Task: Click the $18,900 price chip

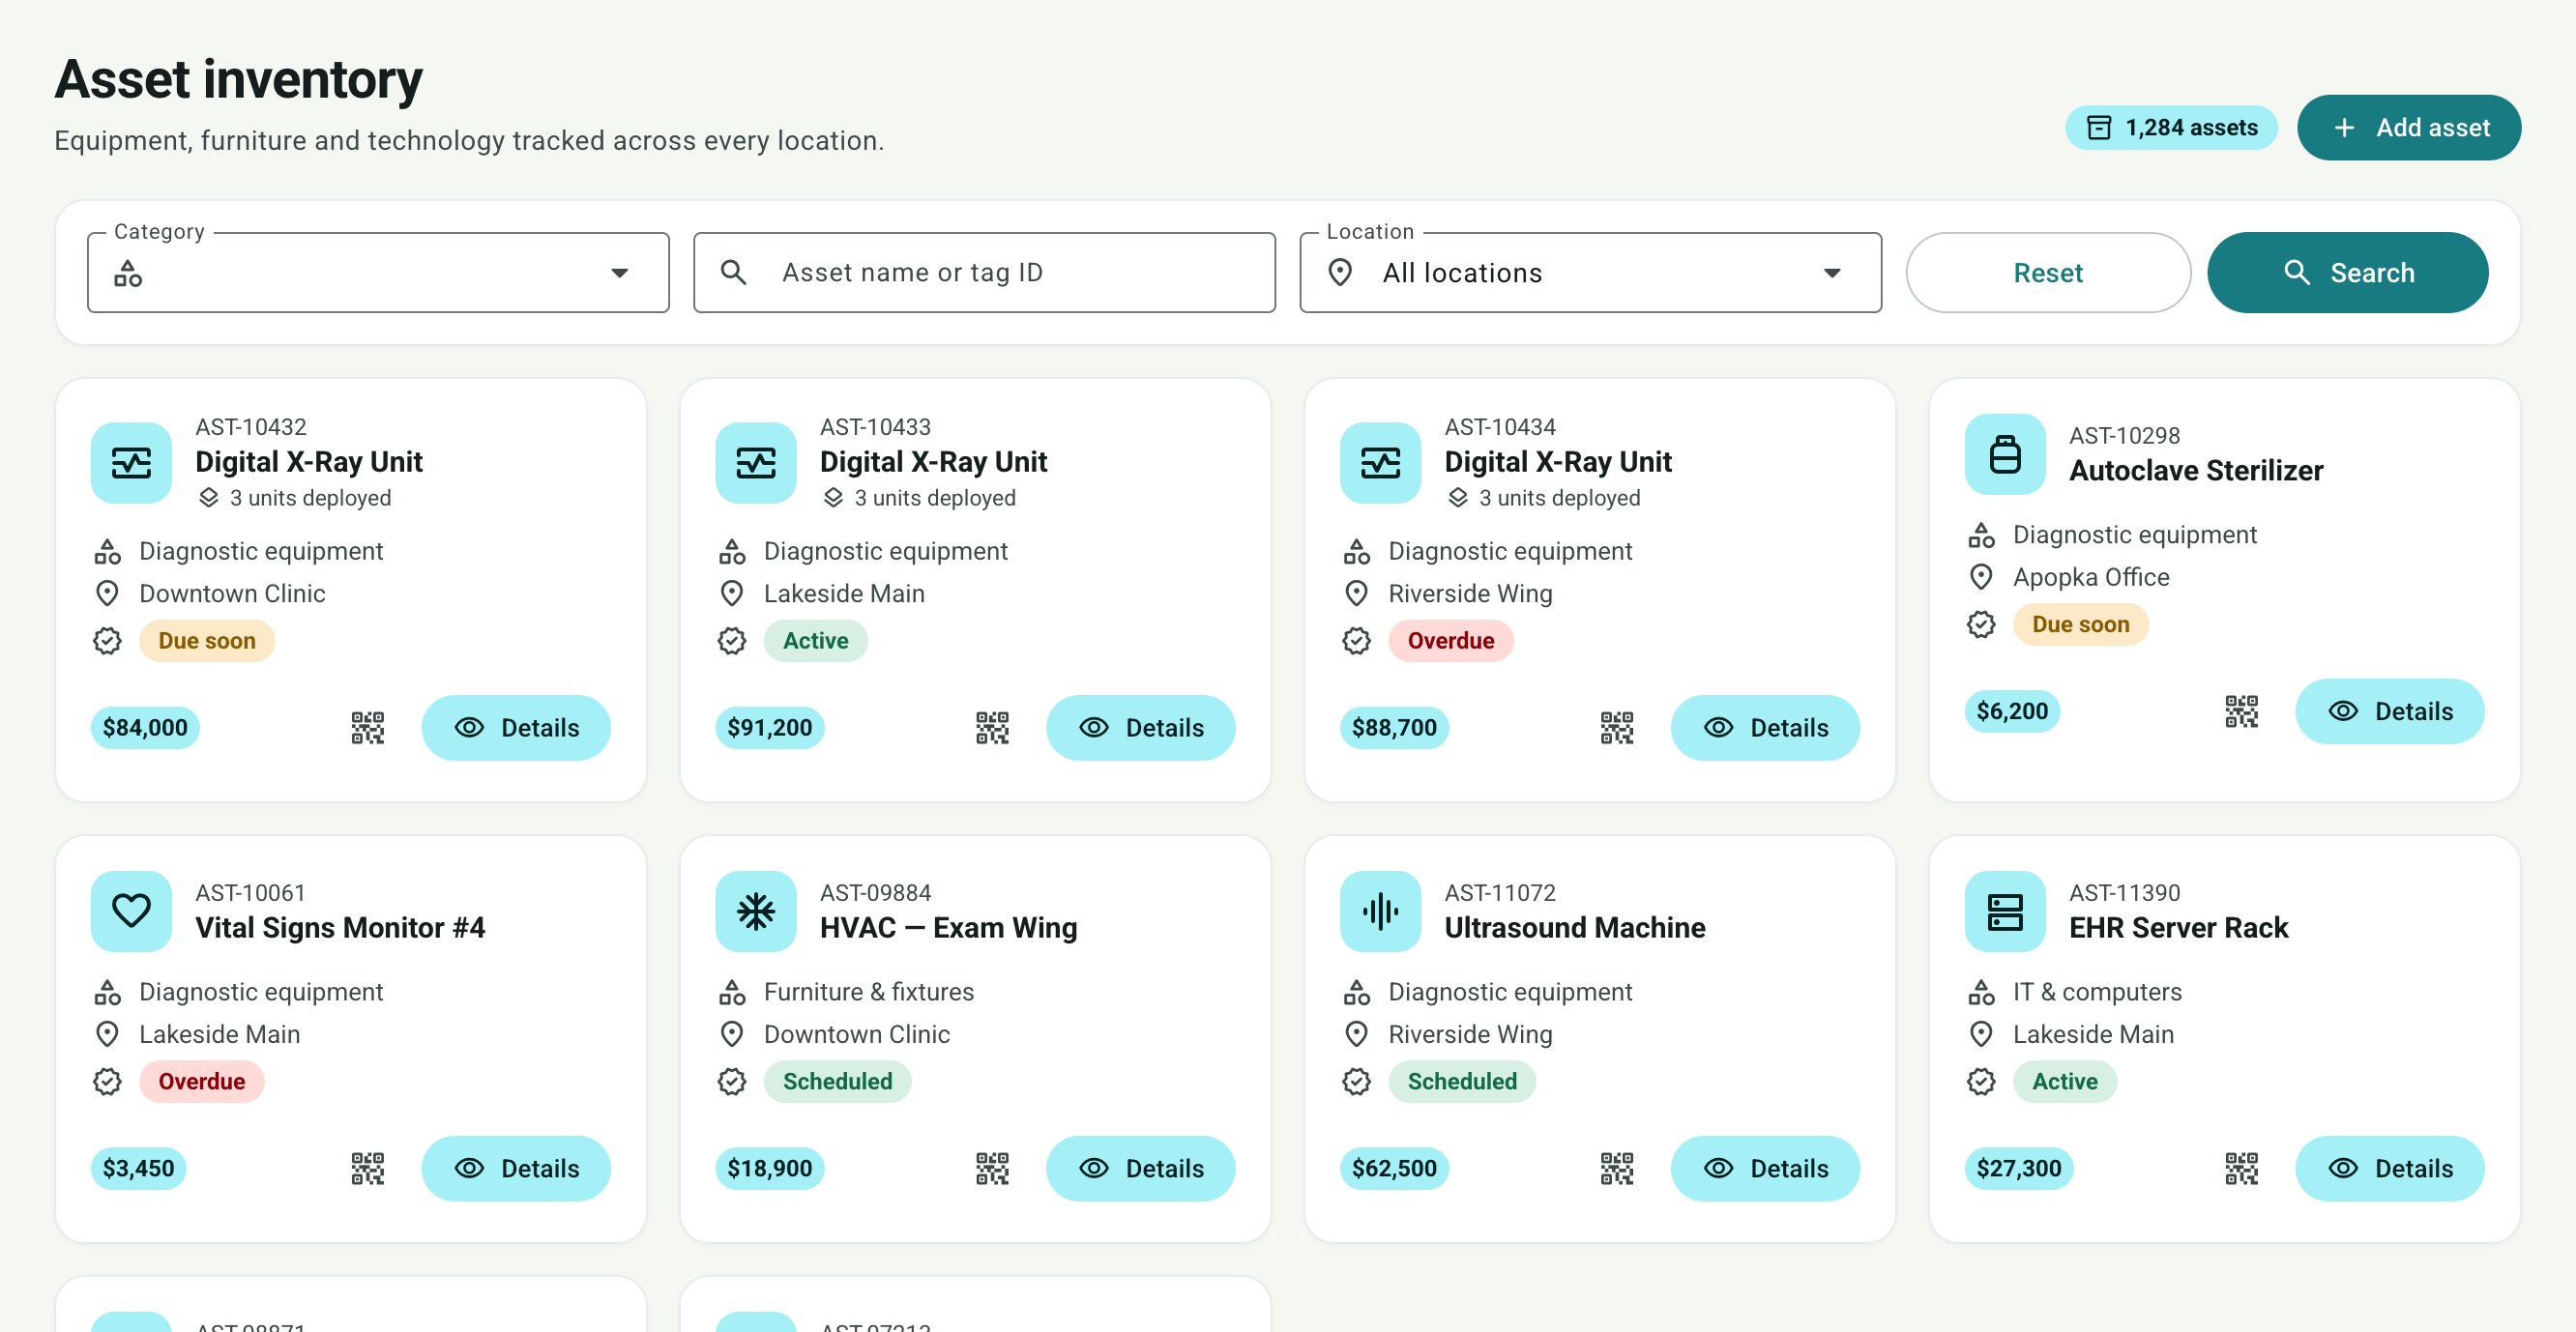Action: tap(770, 1168)
